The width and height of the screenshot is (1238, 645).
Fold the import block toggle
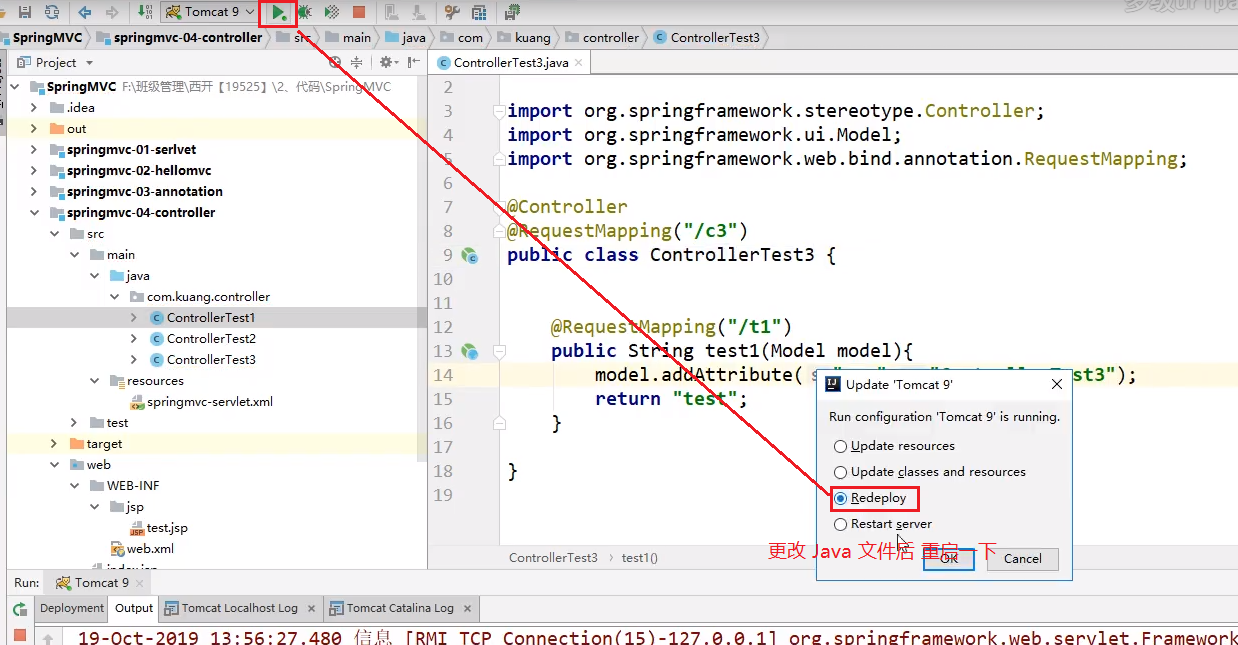tap(499, 111)
